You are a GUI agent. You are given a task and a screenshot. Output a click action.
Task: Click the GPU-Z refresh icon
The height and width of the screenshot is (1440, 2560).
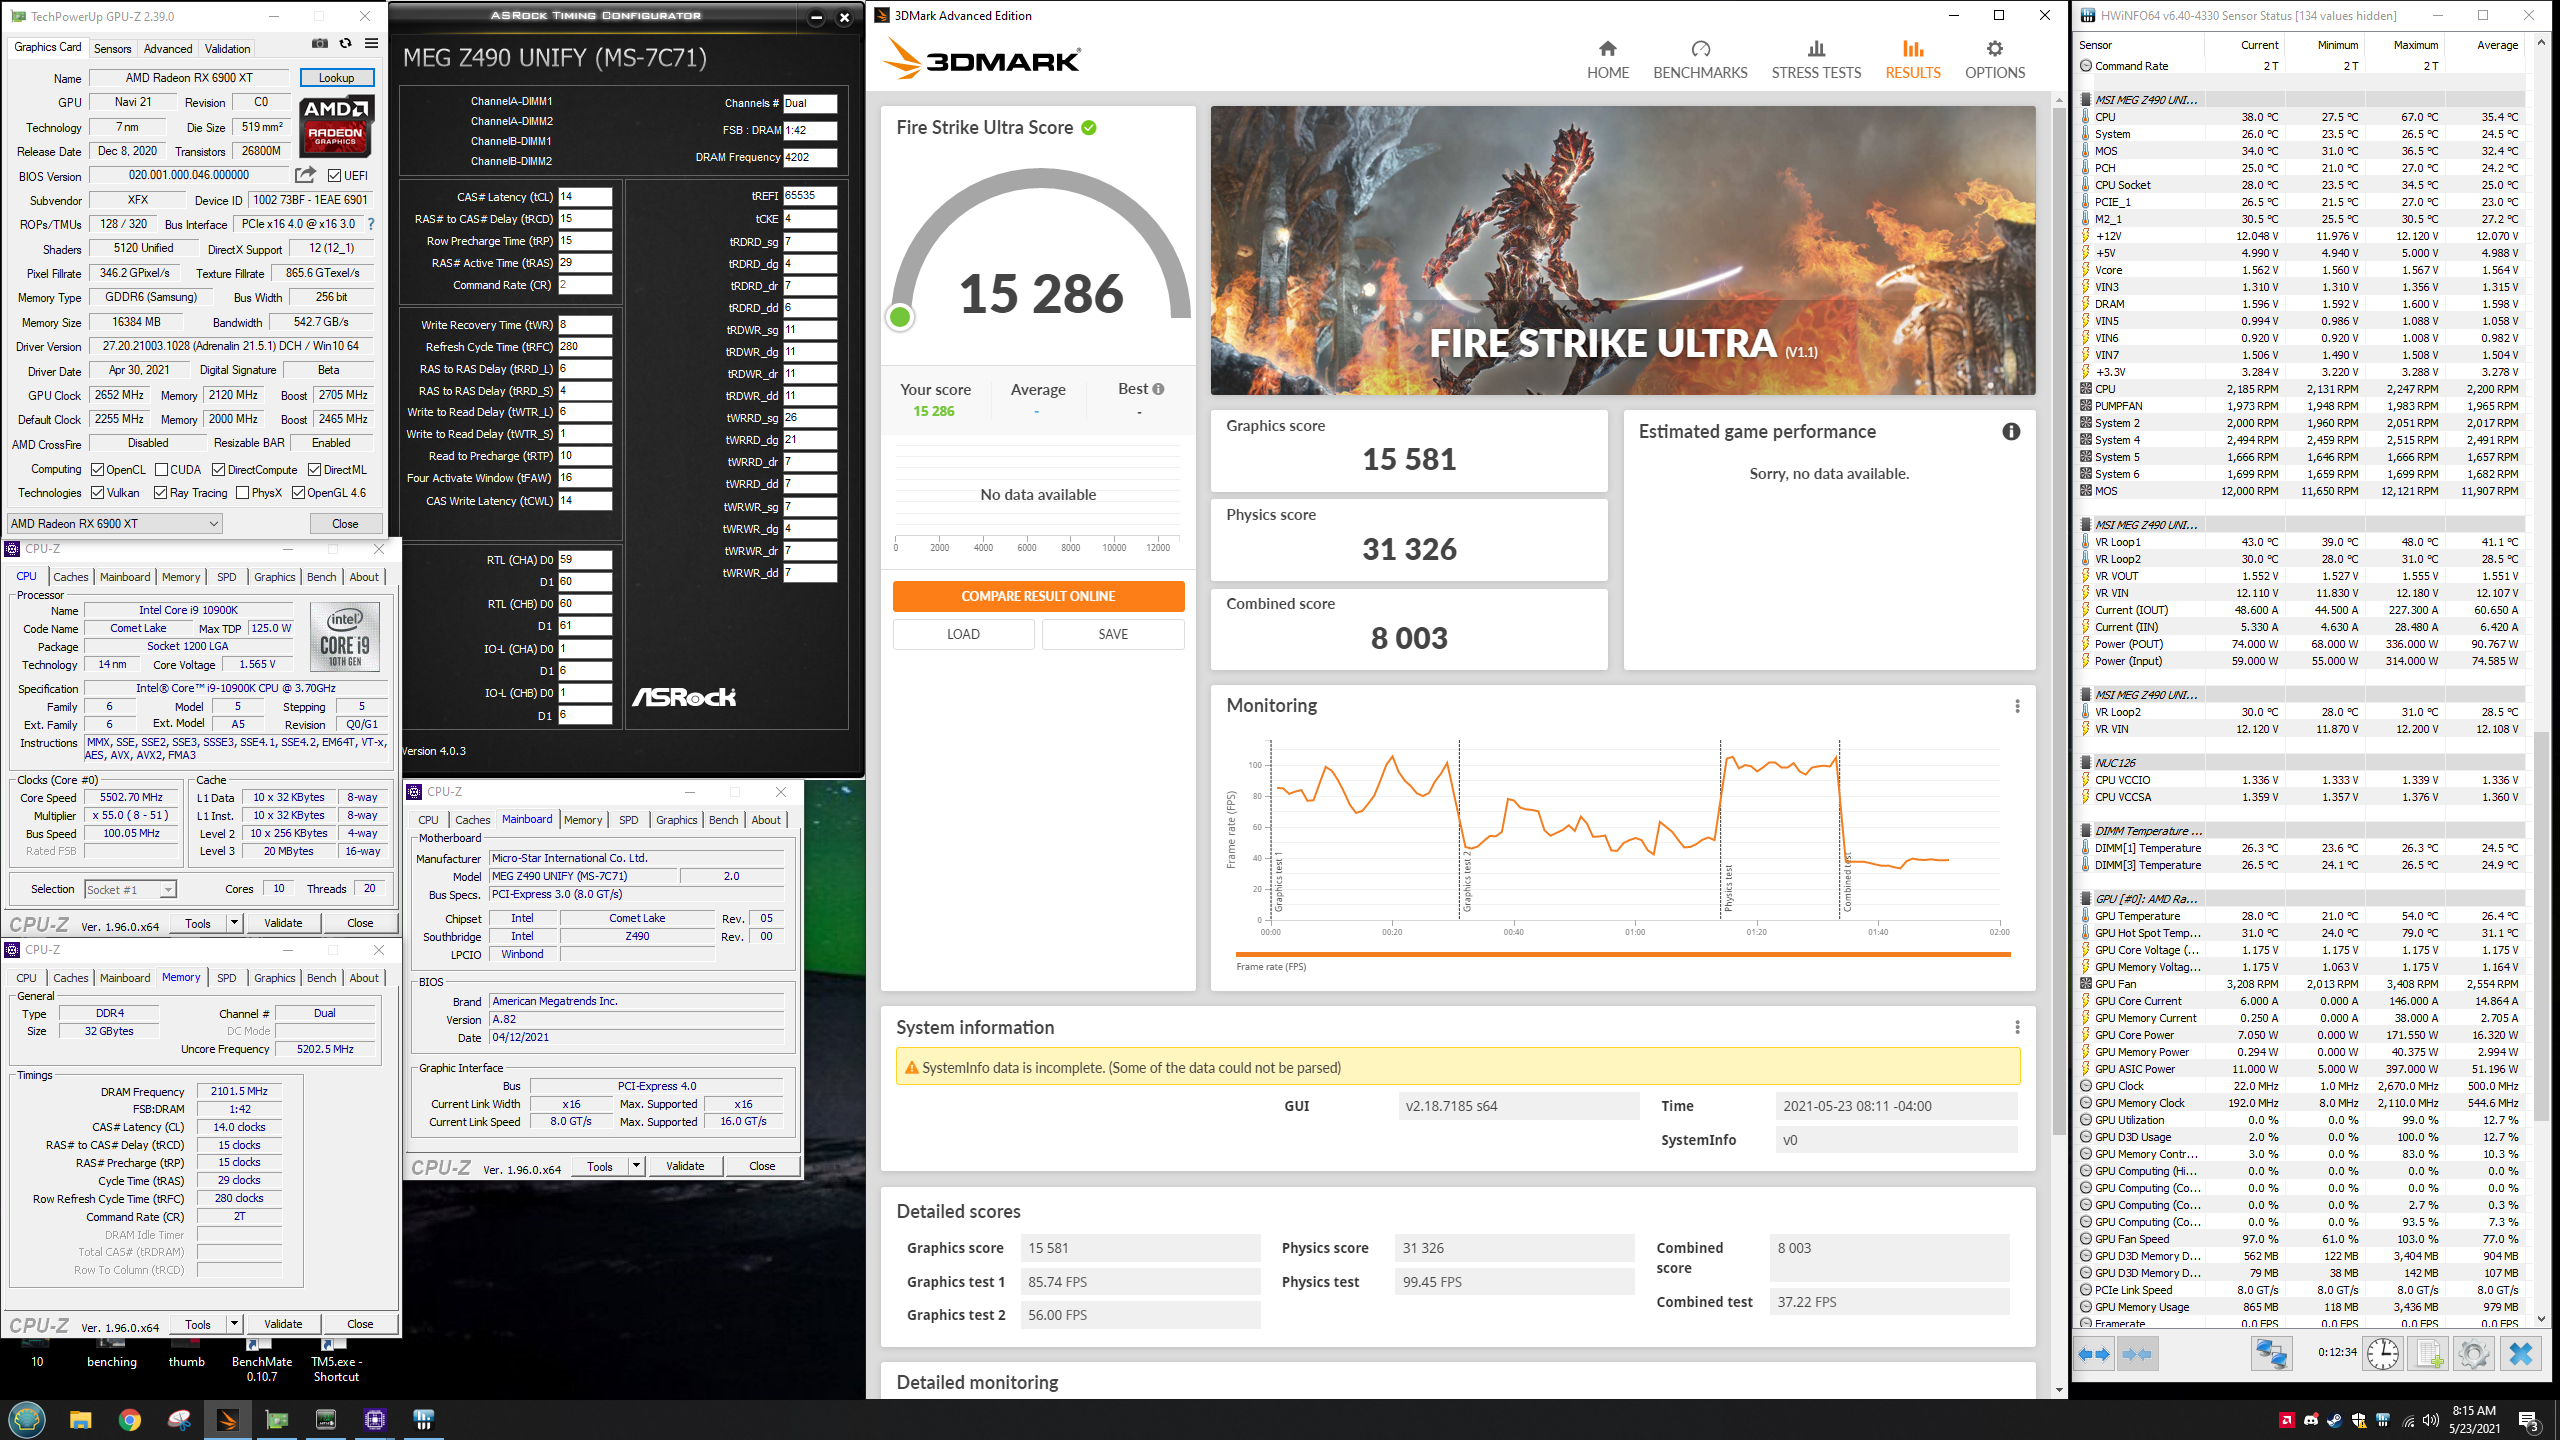[x=346, y=44]
